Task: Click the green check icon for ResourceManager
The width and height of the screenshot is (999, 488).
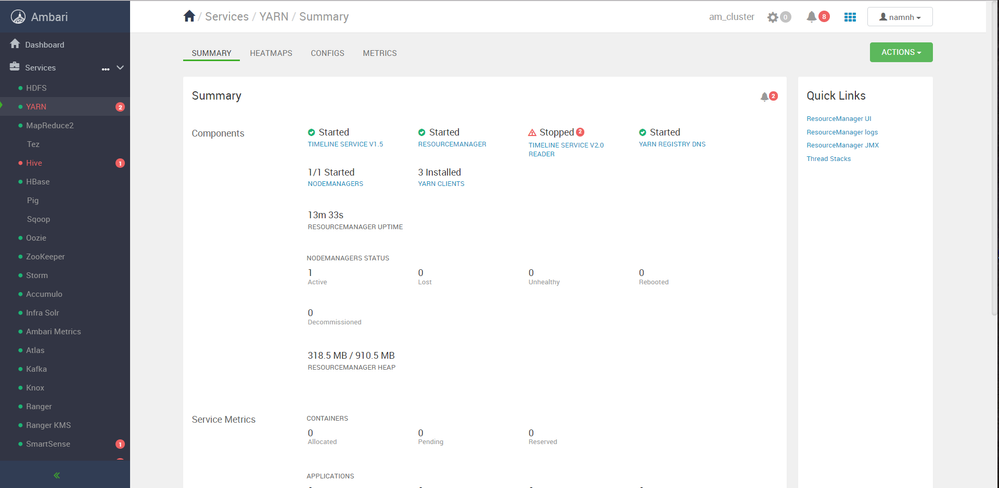Action: click(422, 133)
